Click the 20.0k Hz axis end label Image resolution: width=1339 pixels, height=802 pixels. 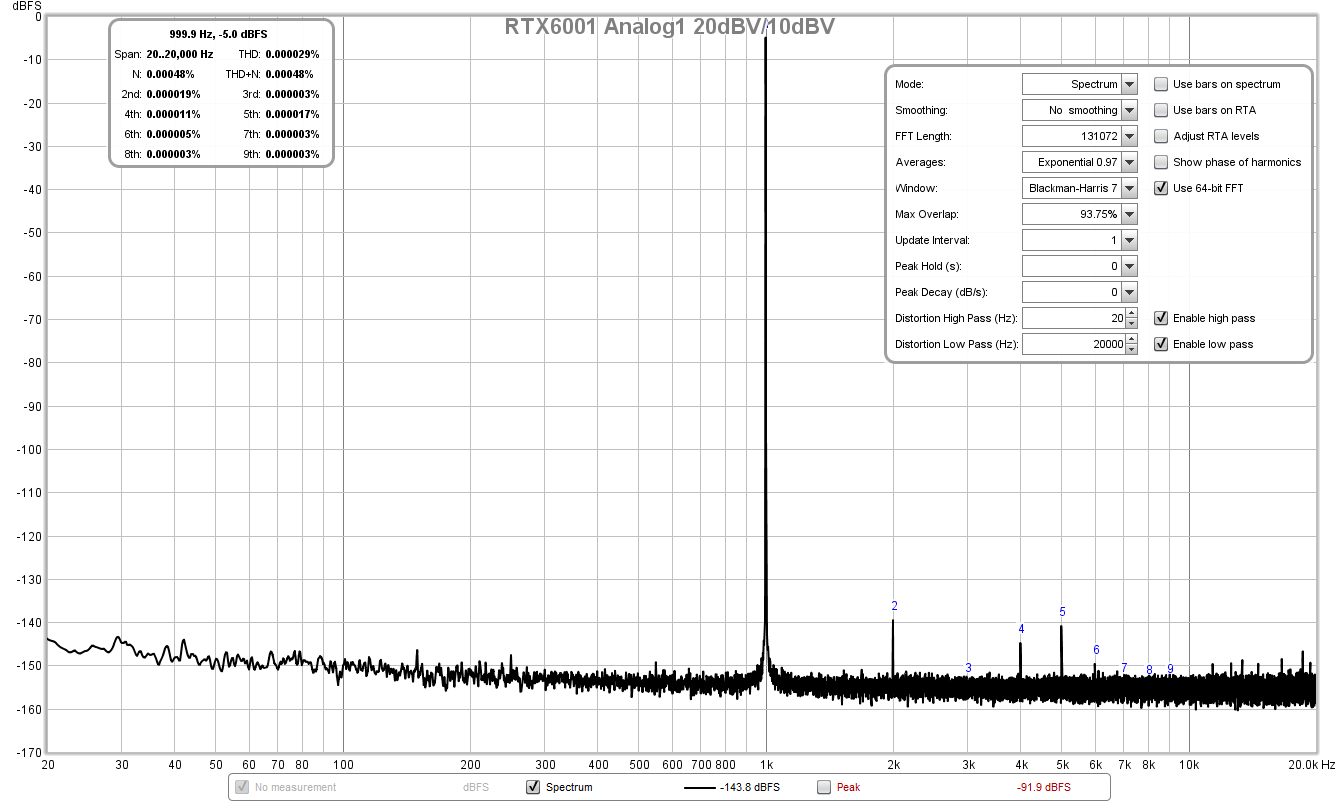point(1311,765)
